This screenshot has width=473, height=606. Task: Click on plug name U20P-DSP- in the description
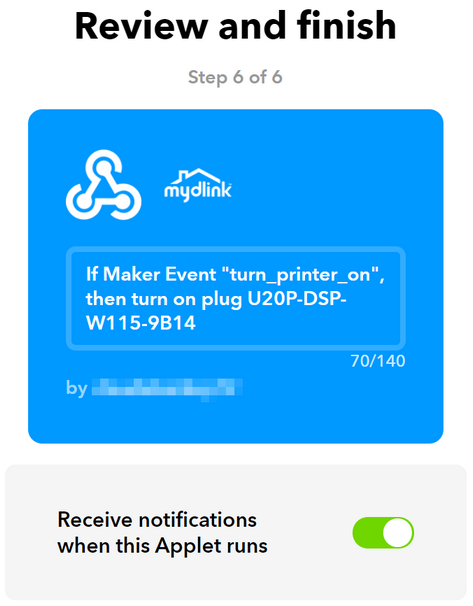(296, 299)
